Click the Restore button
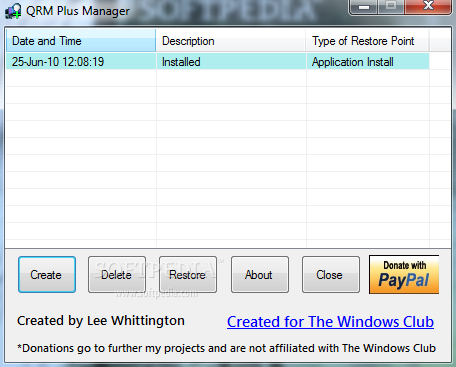This screenshot has height=367, width=456. pyautogui.click(x=188, y=275)
